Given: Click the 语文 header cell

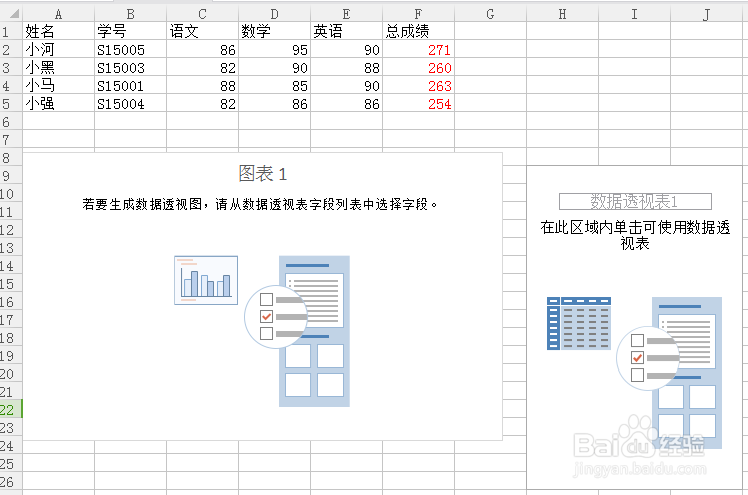Looking at the screenshot, I should coord(202,31).
